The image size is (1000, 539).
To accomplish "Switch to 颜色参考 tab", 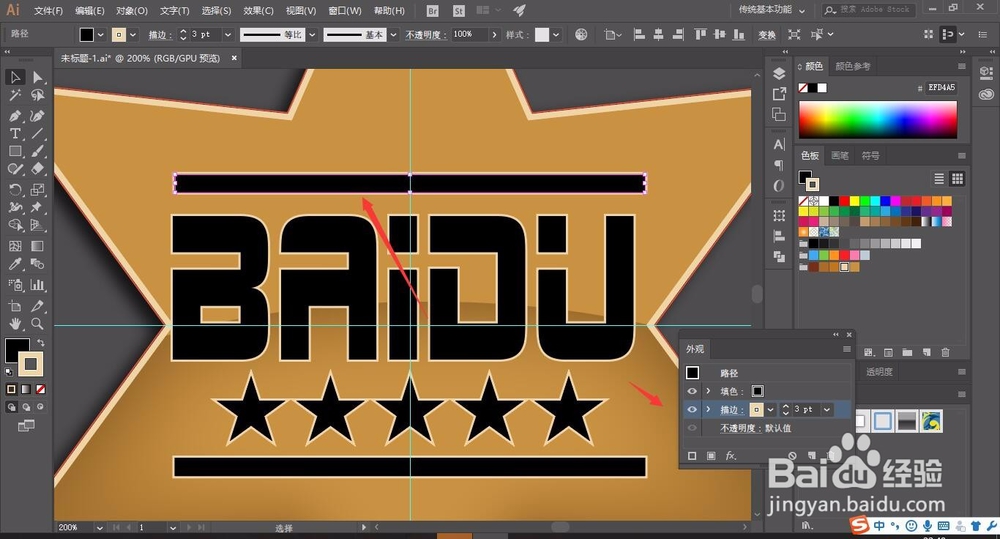I will 853,66.
